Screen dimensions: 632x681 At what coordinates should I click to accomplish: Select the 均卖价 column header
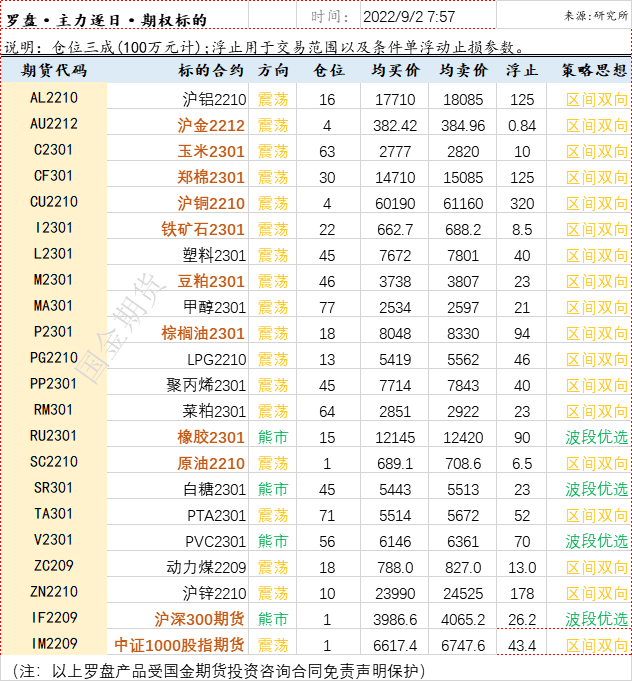coord(463,70)
